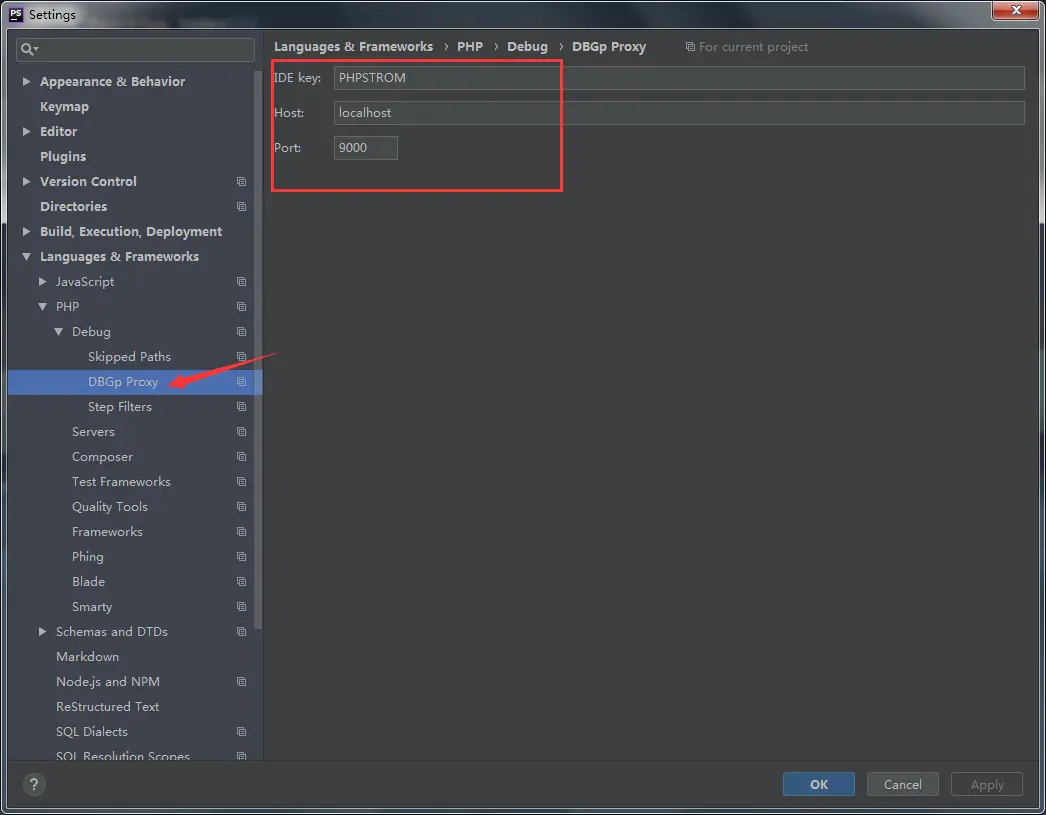Open the Servers settings page
The height and width of the screenshot is (815, 1046).
point(93,432)
